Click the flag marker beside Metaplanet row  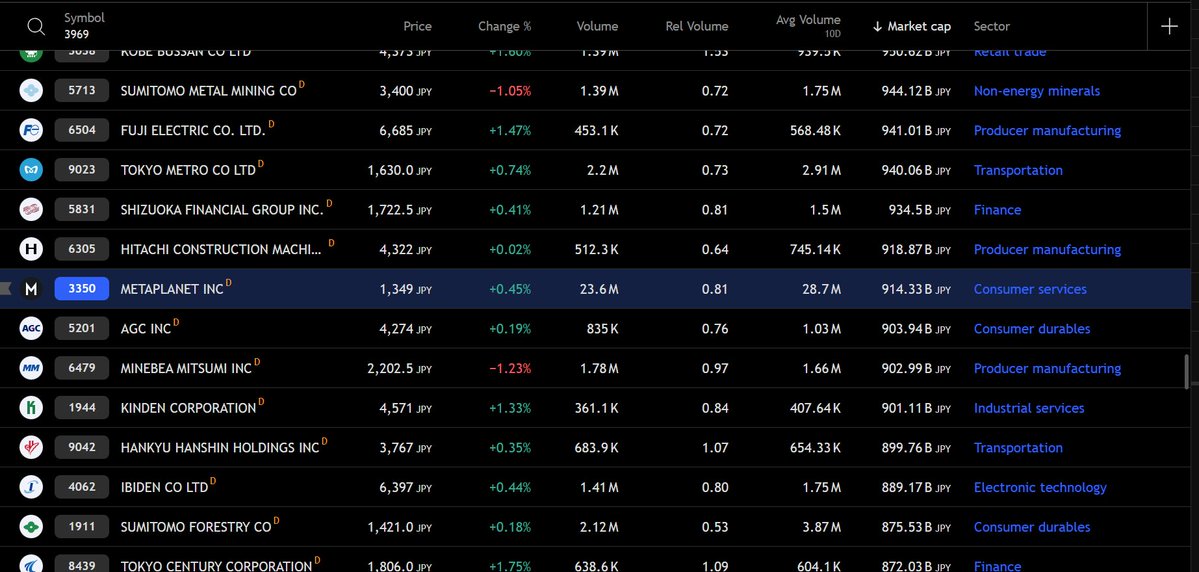click(6, 289)
